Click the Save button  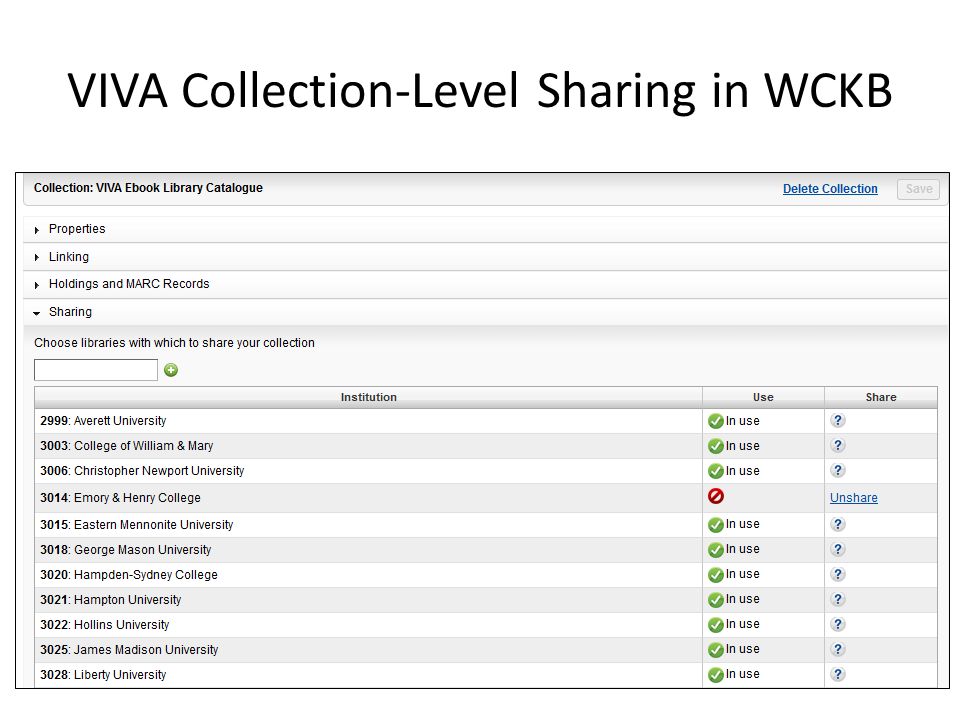click(x=918, y=189)
